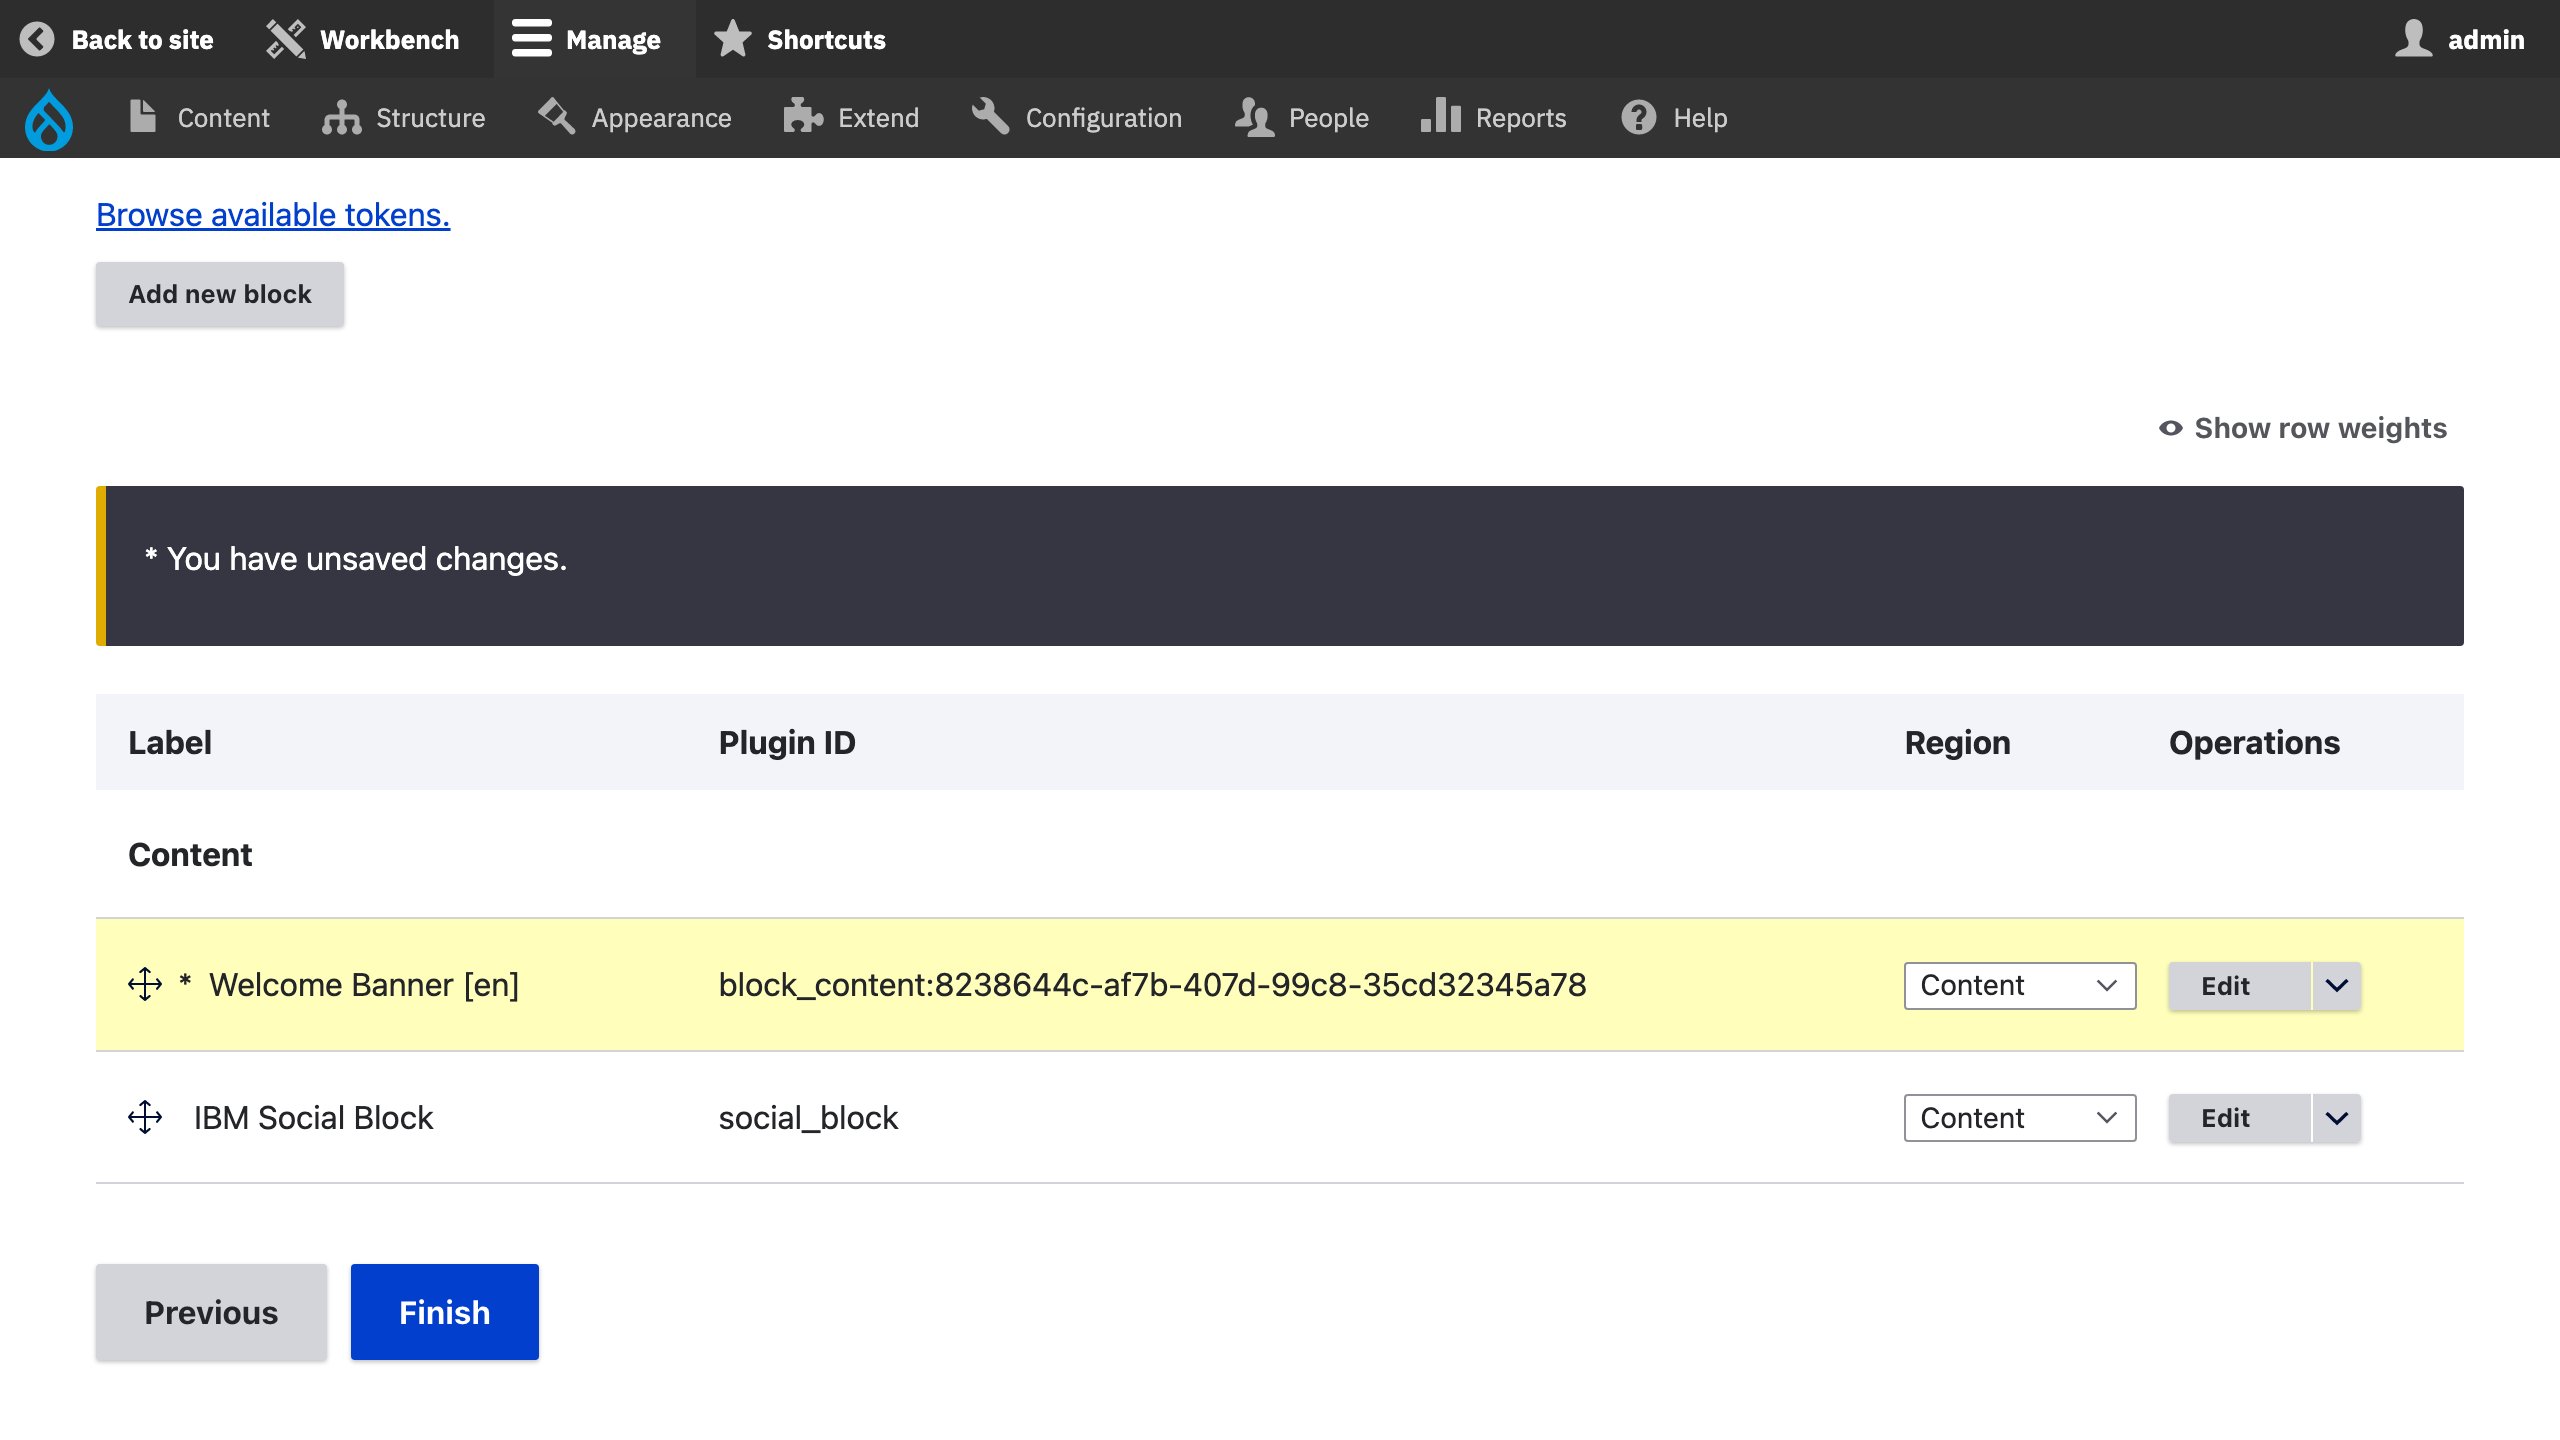
Task: Expand the Welcome Banner operations chevron
Action: 2337,985
